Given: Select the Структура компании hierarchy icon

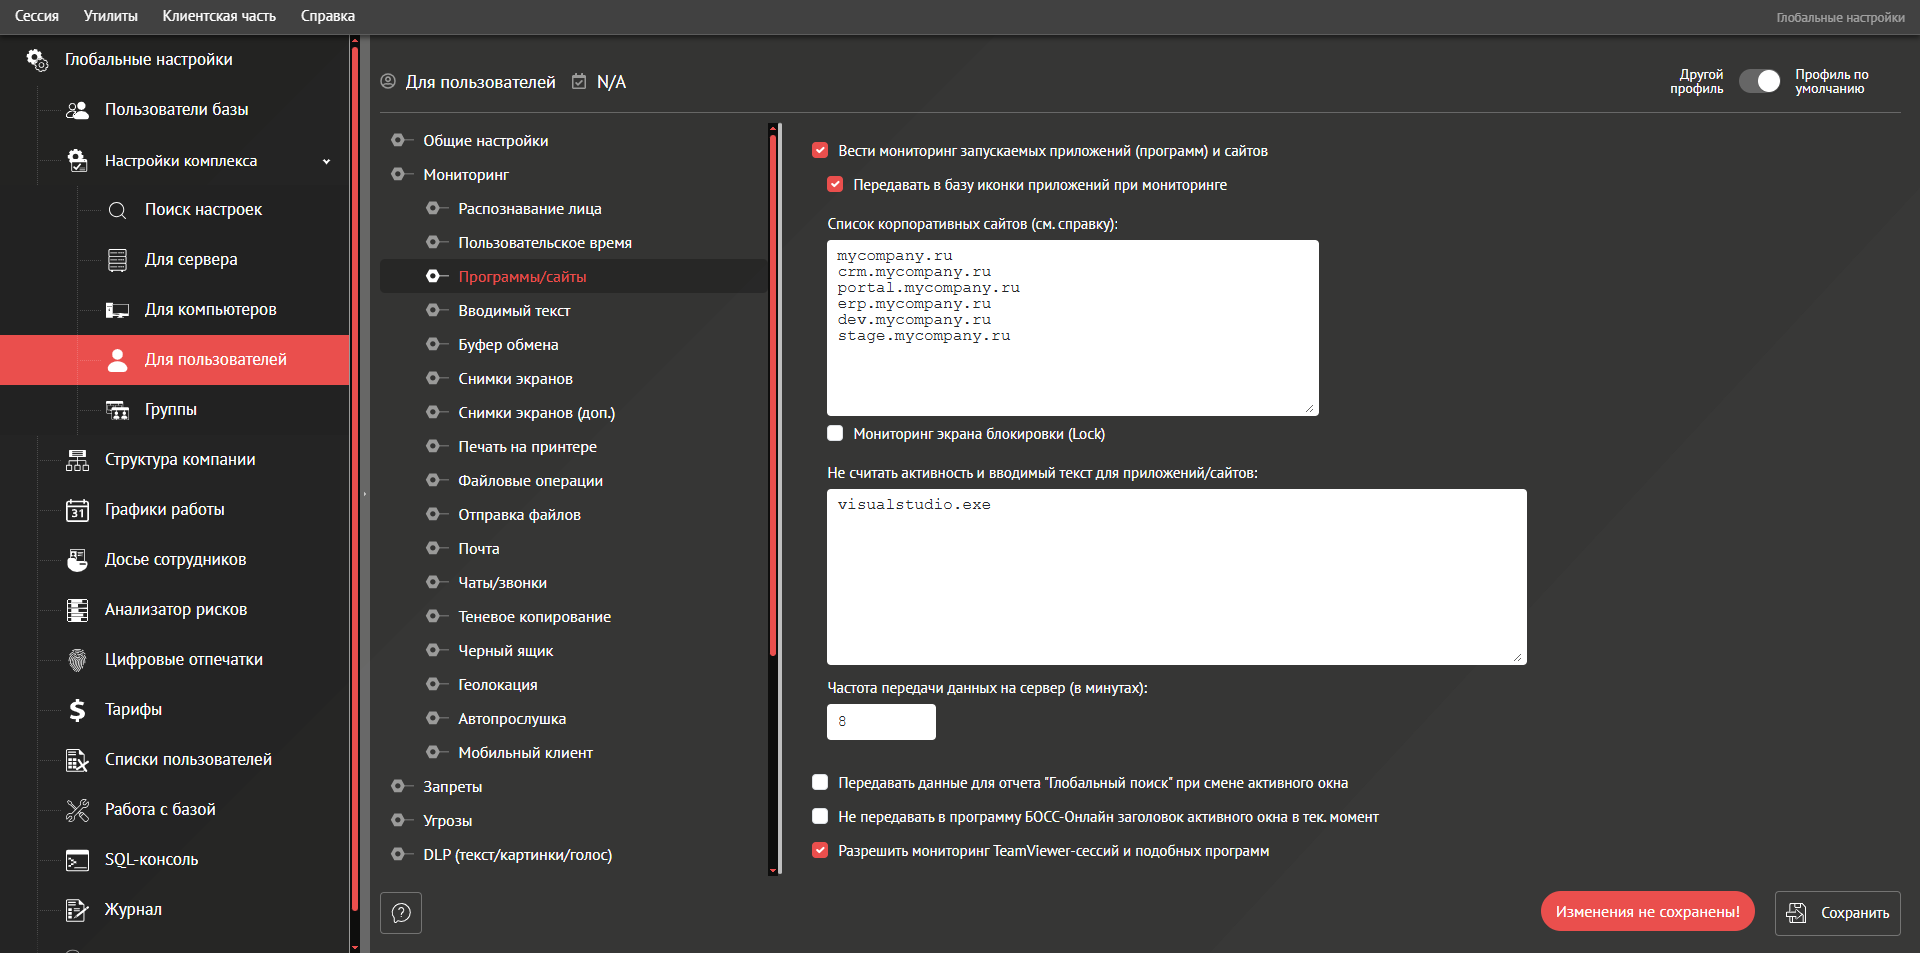Looking at the screenshot, I should point(77,460).
